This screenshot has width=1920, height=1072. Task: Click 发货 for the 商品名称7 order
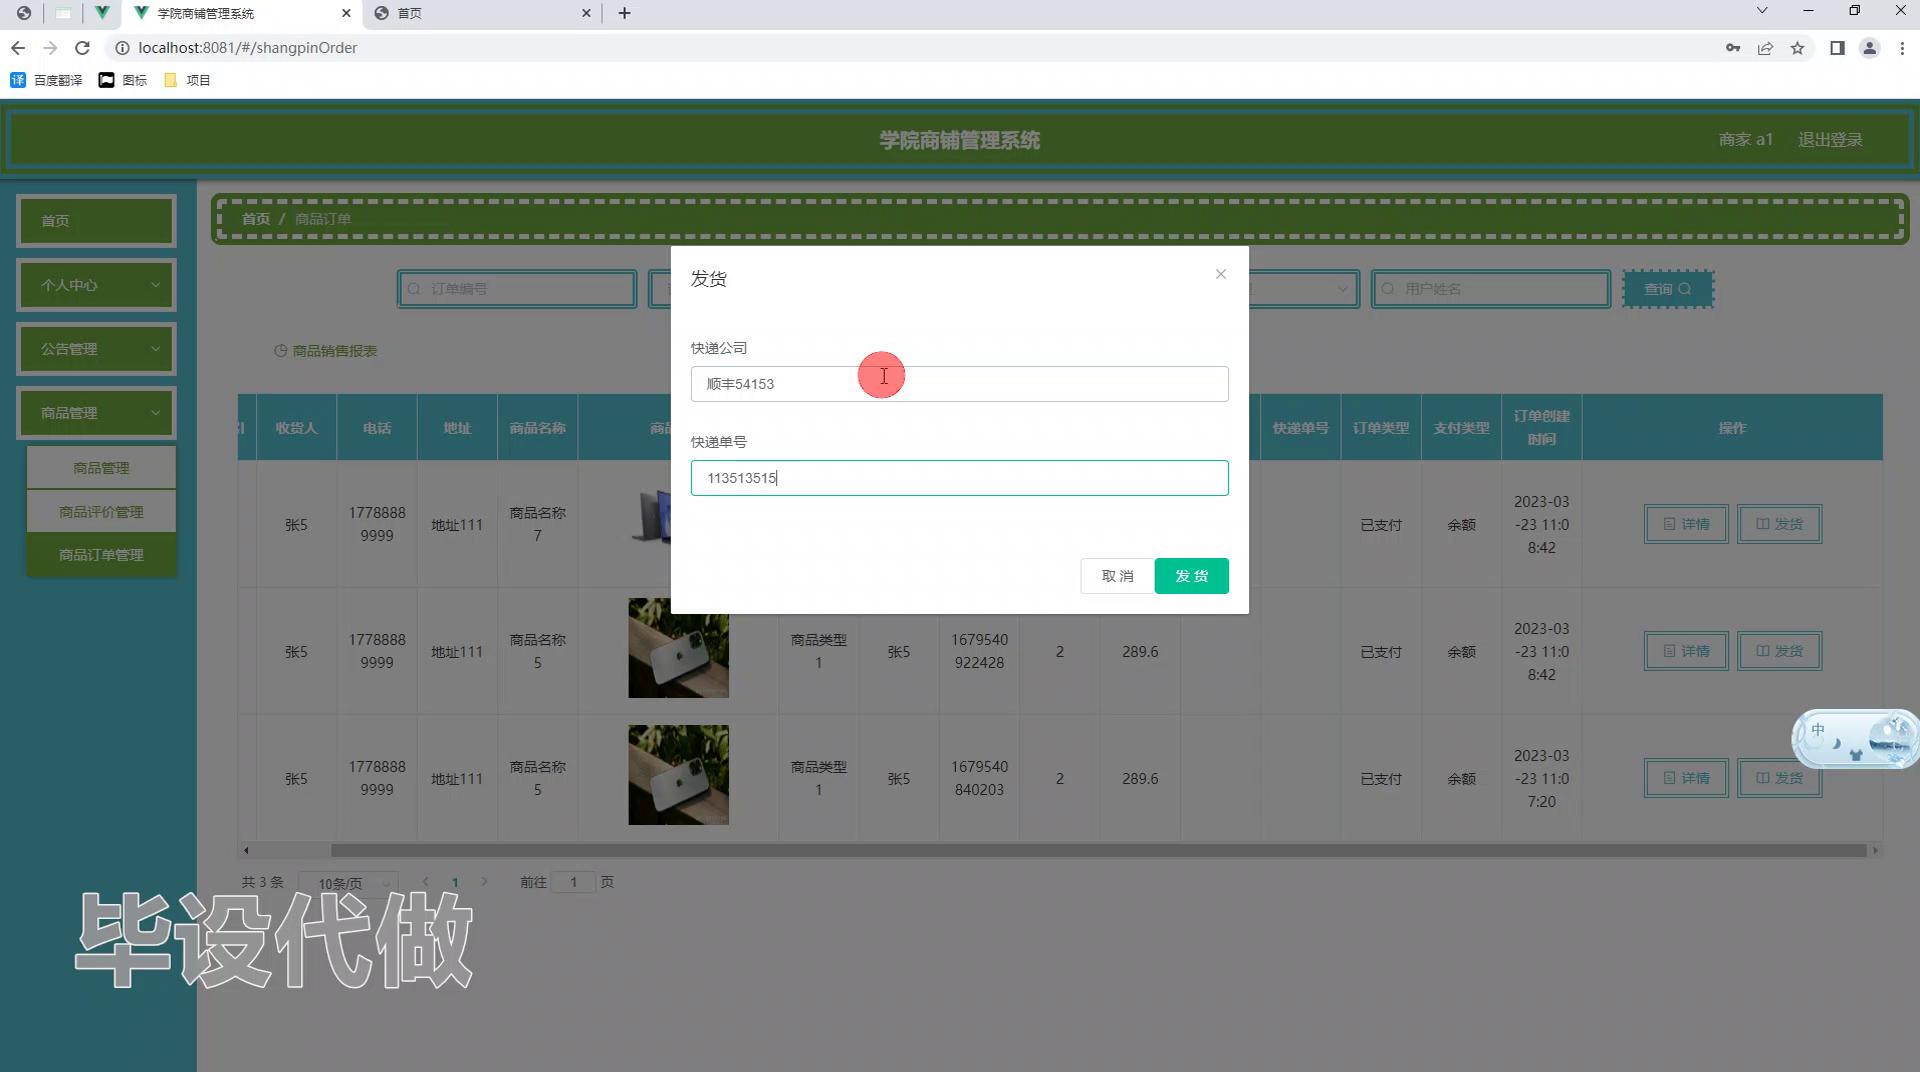tap(1779, 524)
